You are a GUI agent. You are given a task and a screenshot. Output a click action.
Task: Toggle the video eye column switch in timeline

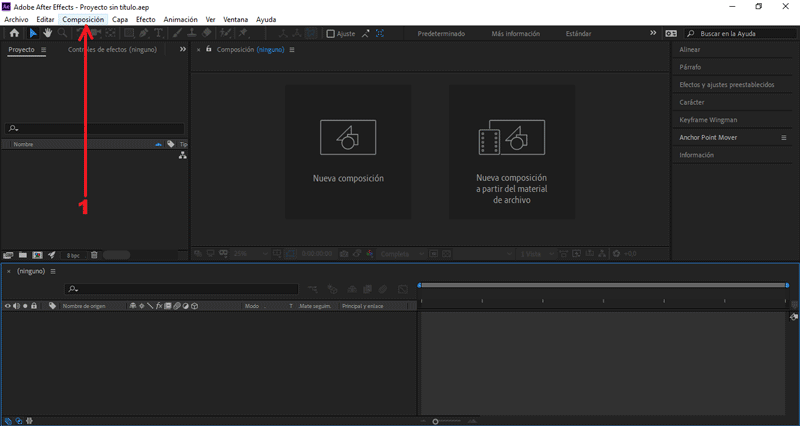(x=8, y=306)
